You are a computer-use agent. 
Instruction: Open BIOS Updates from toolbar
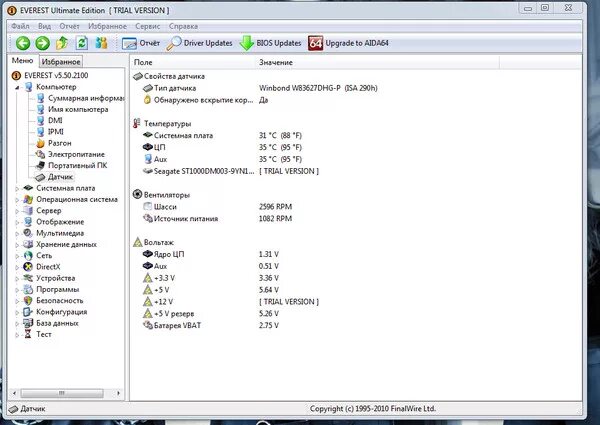270,43
